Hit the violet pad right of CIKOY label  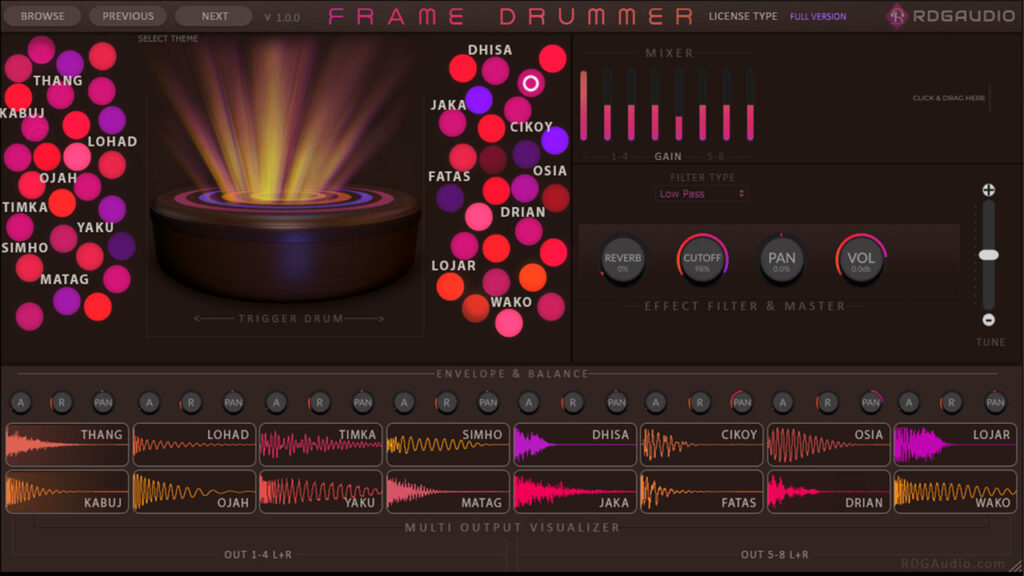pos(555,141)
